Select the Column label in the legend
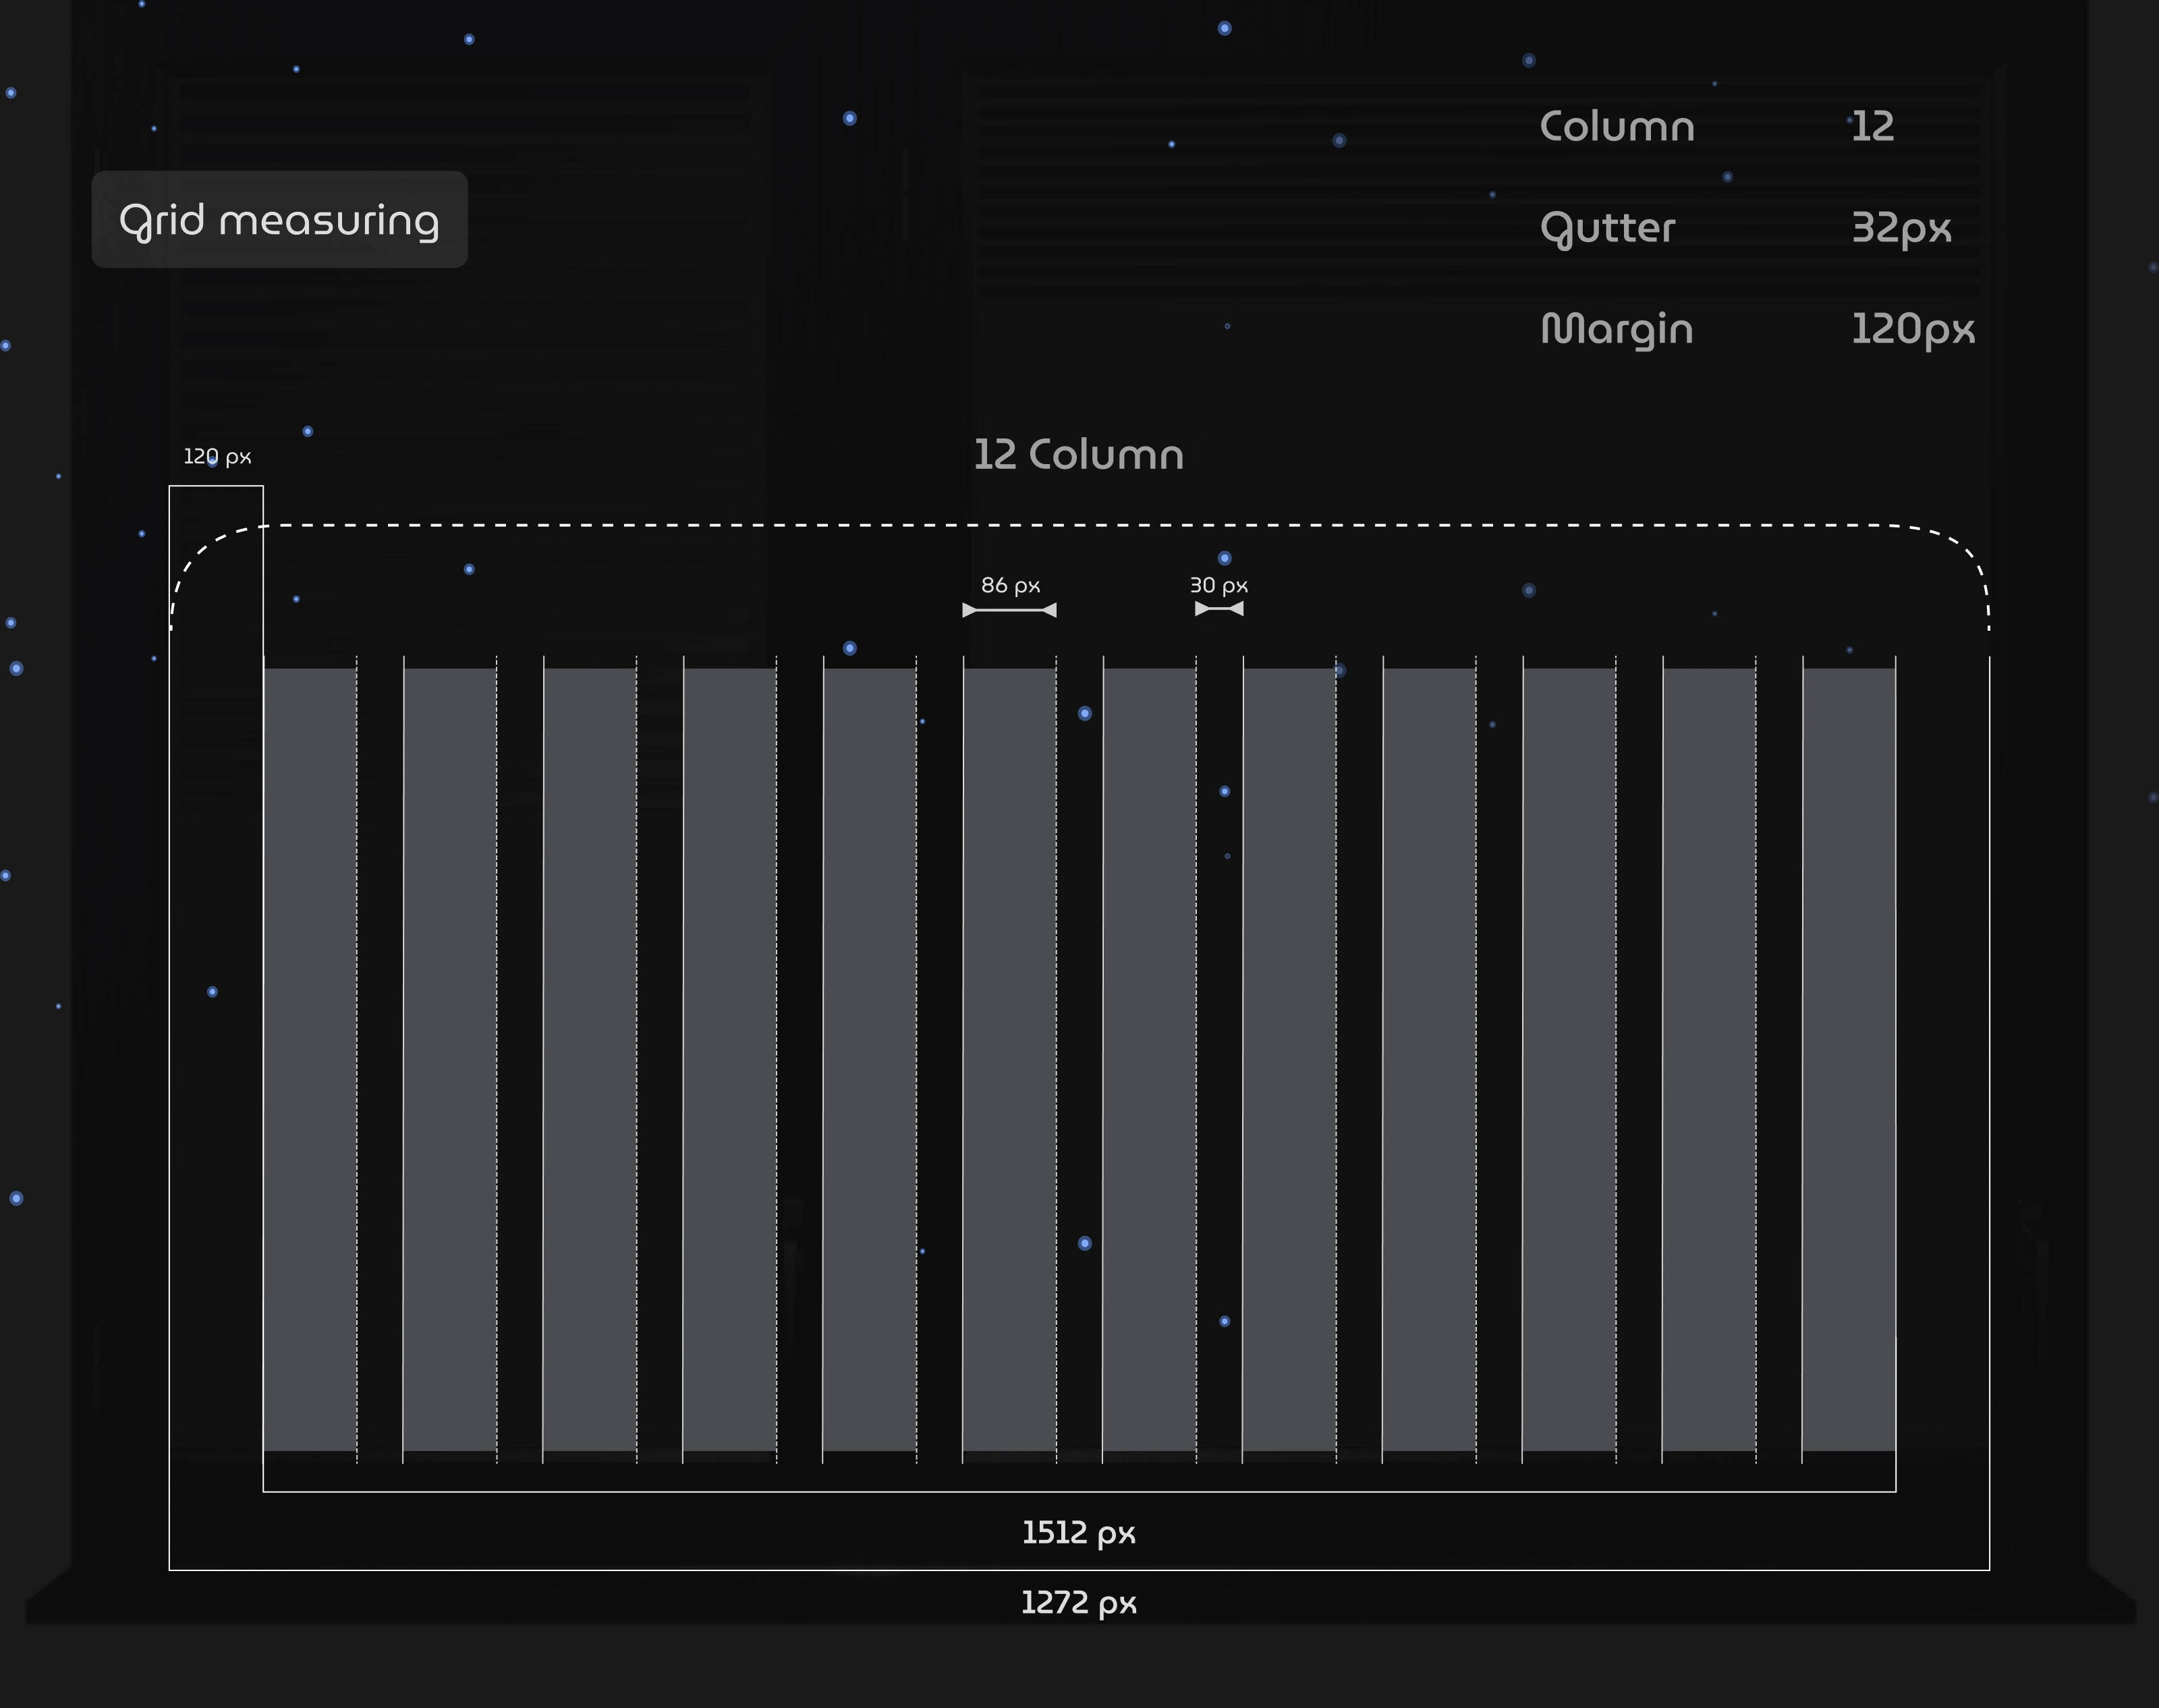The height and width of the screenshot is (1708, 2159). (1617, 127)
